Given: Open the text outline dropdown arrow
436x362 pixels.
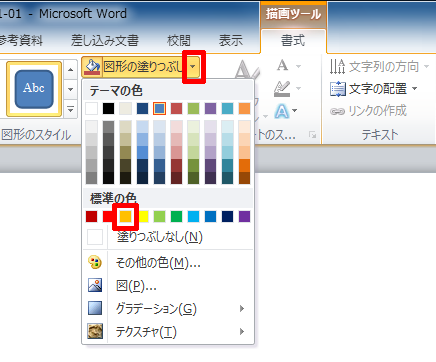Looking at the screenshot, I should [298, 88].
